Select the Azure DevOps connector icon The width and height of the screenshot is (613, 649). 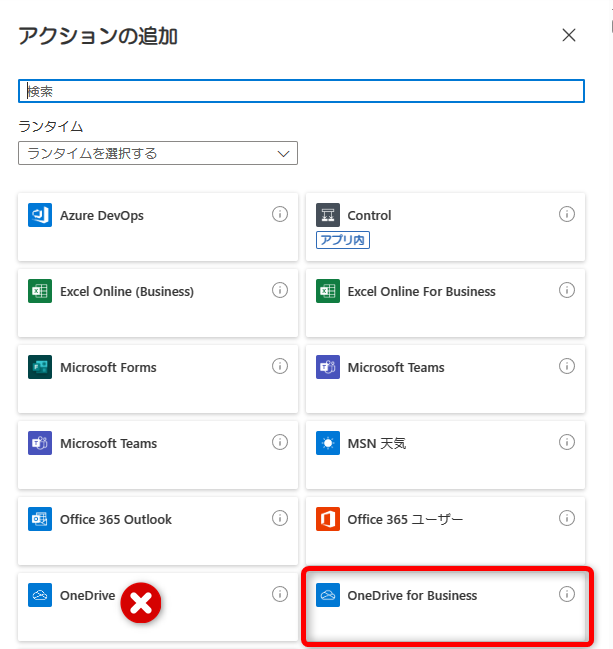(x=40, y=215)
